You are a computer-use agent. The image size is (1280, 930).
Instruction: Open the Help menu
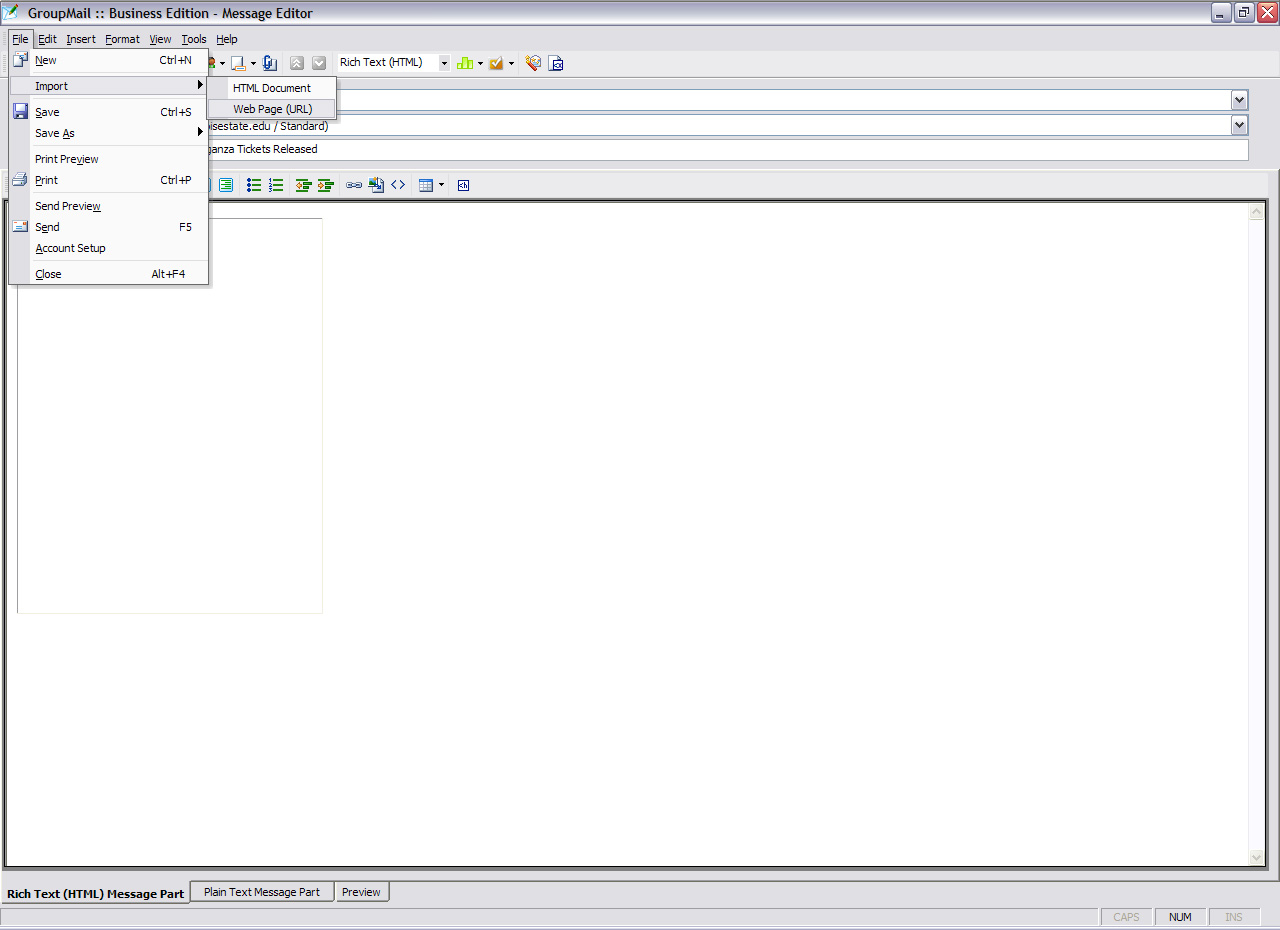click(227, 39)
